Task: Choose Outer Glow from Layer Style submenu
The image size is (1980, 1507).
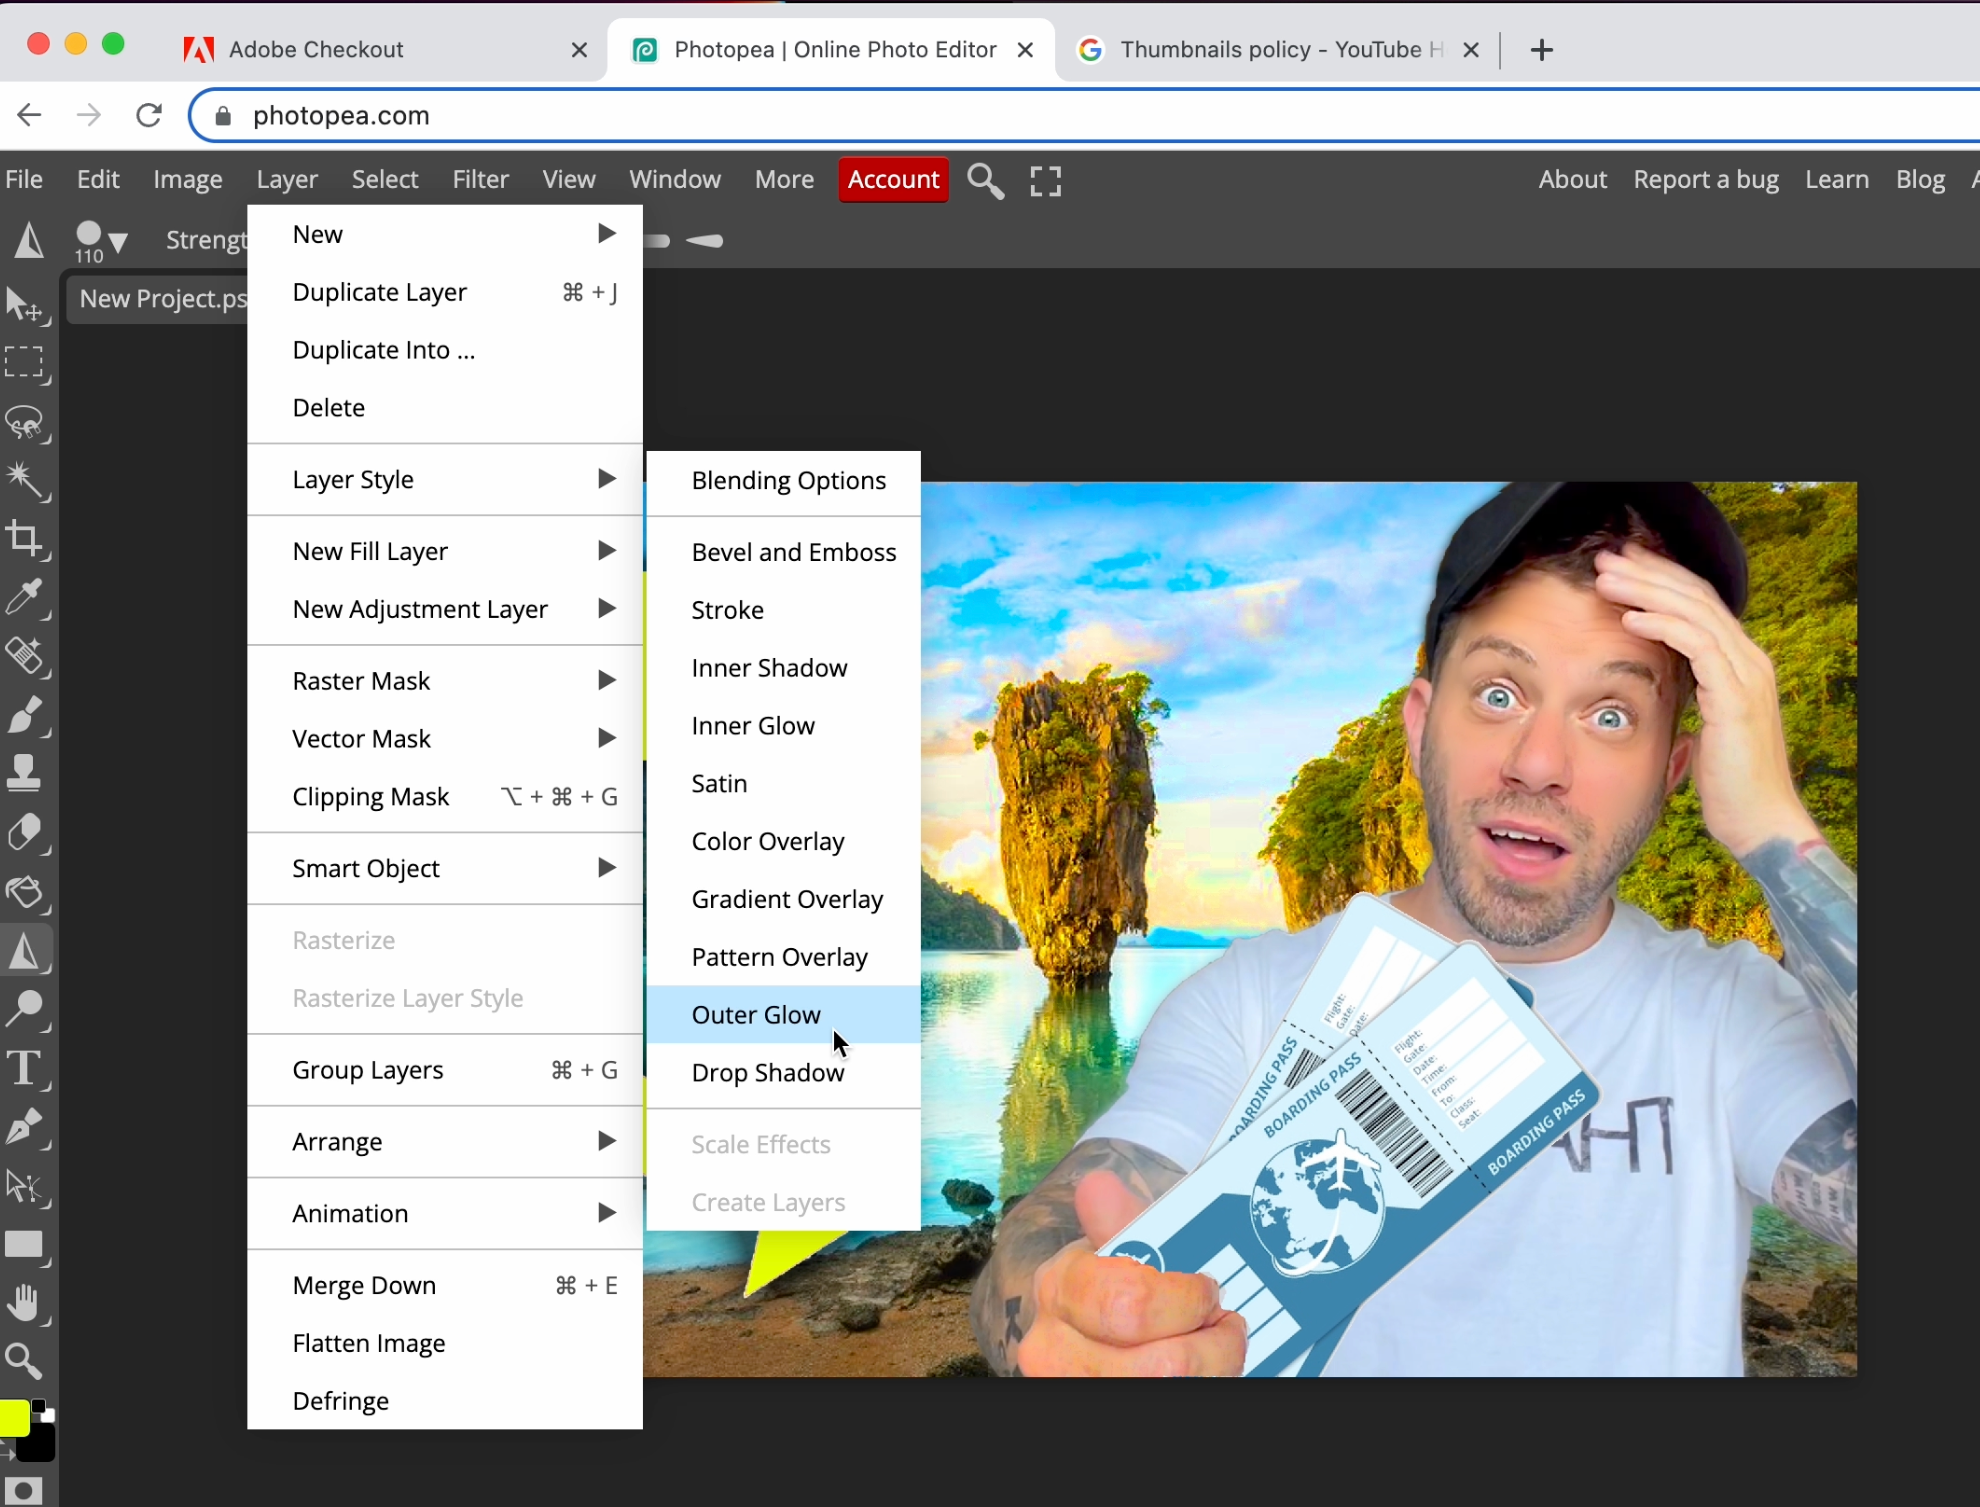Action: 783,1015
